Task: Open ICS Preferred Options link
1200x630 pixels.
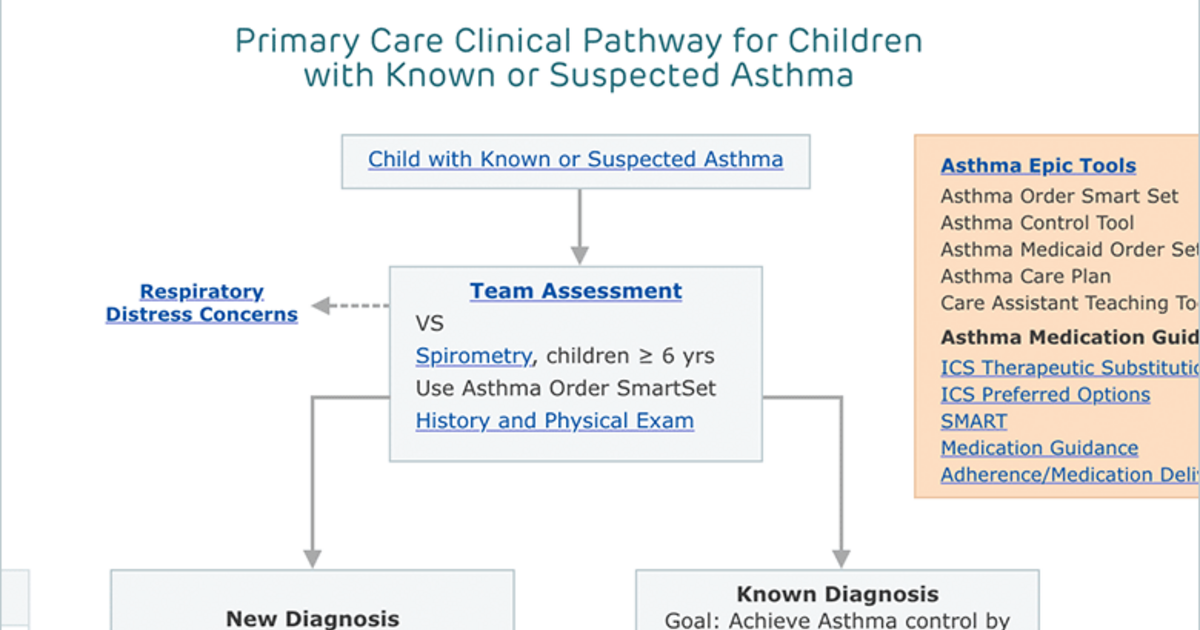Action: [1045, 395]
